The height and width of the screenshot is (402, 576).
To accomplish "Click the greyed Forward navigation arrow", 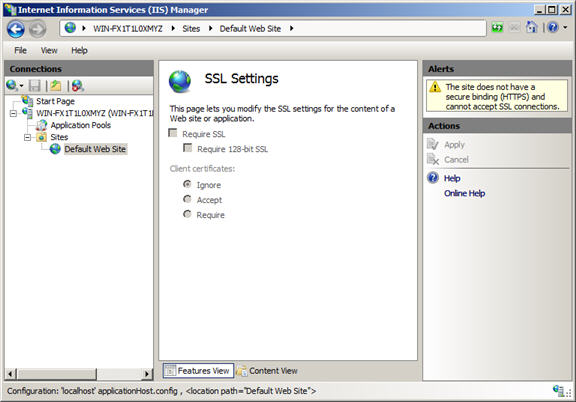I will click(37, 29).
